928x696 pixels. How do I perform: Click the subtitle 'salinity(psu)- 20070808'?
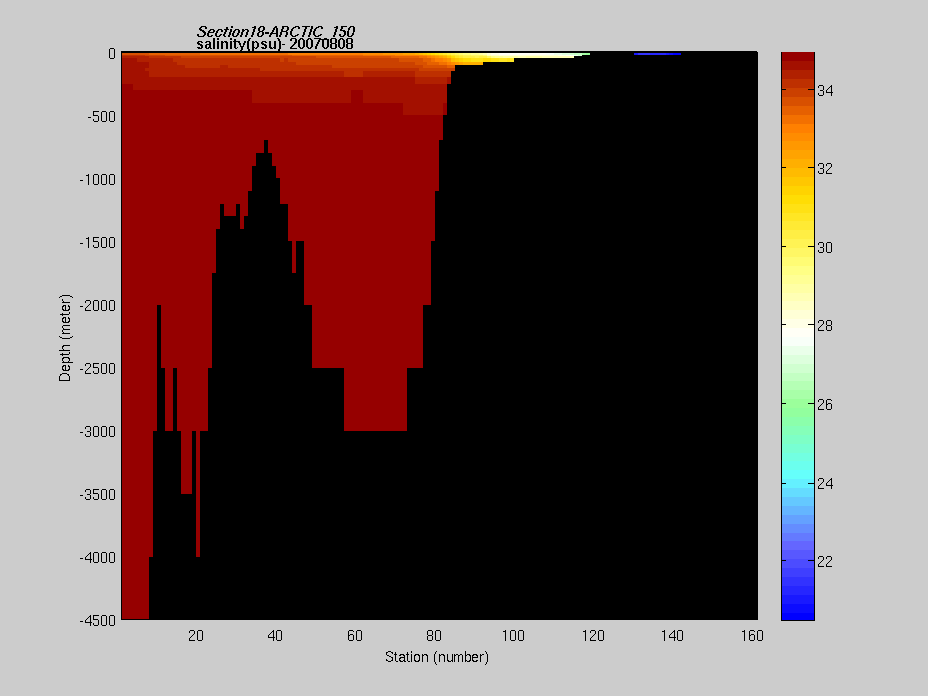click(275, 44)
